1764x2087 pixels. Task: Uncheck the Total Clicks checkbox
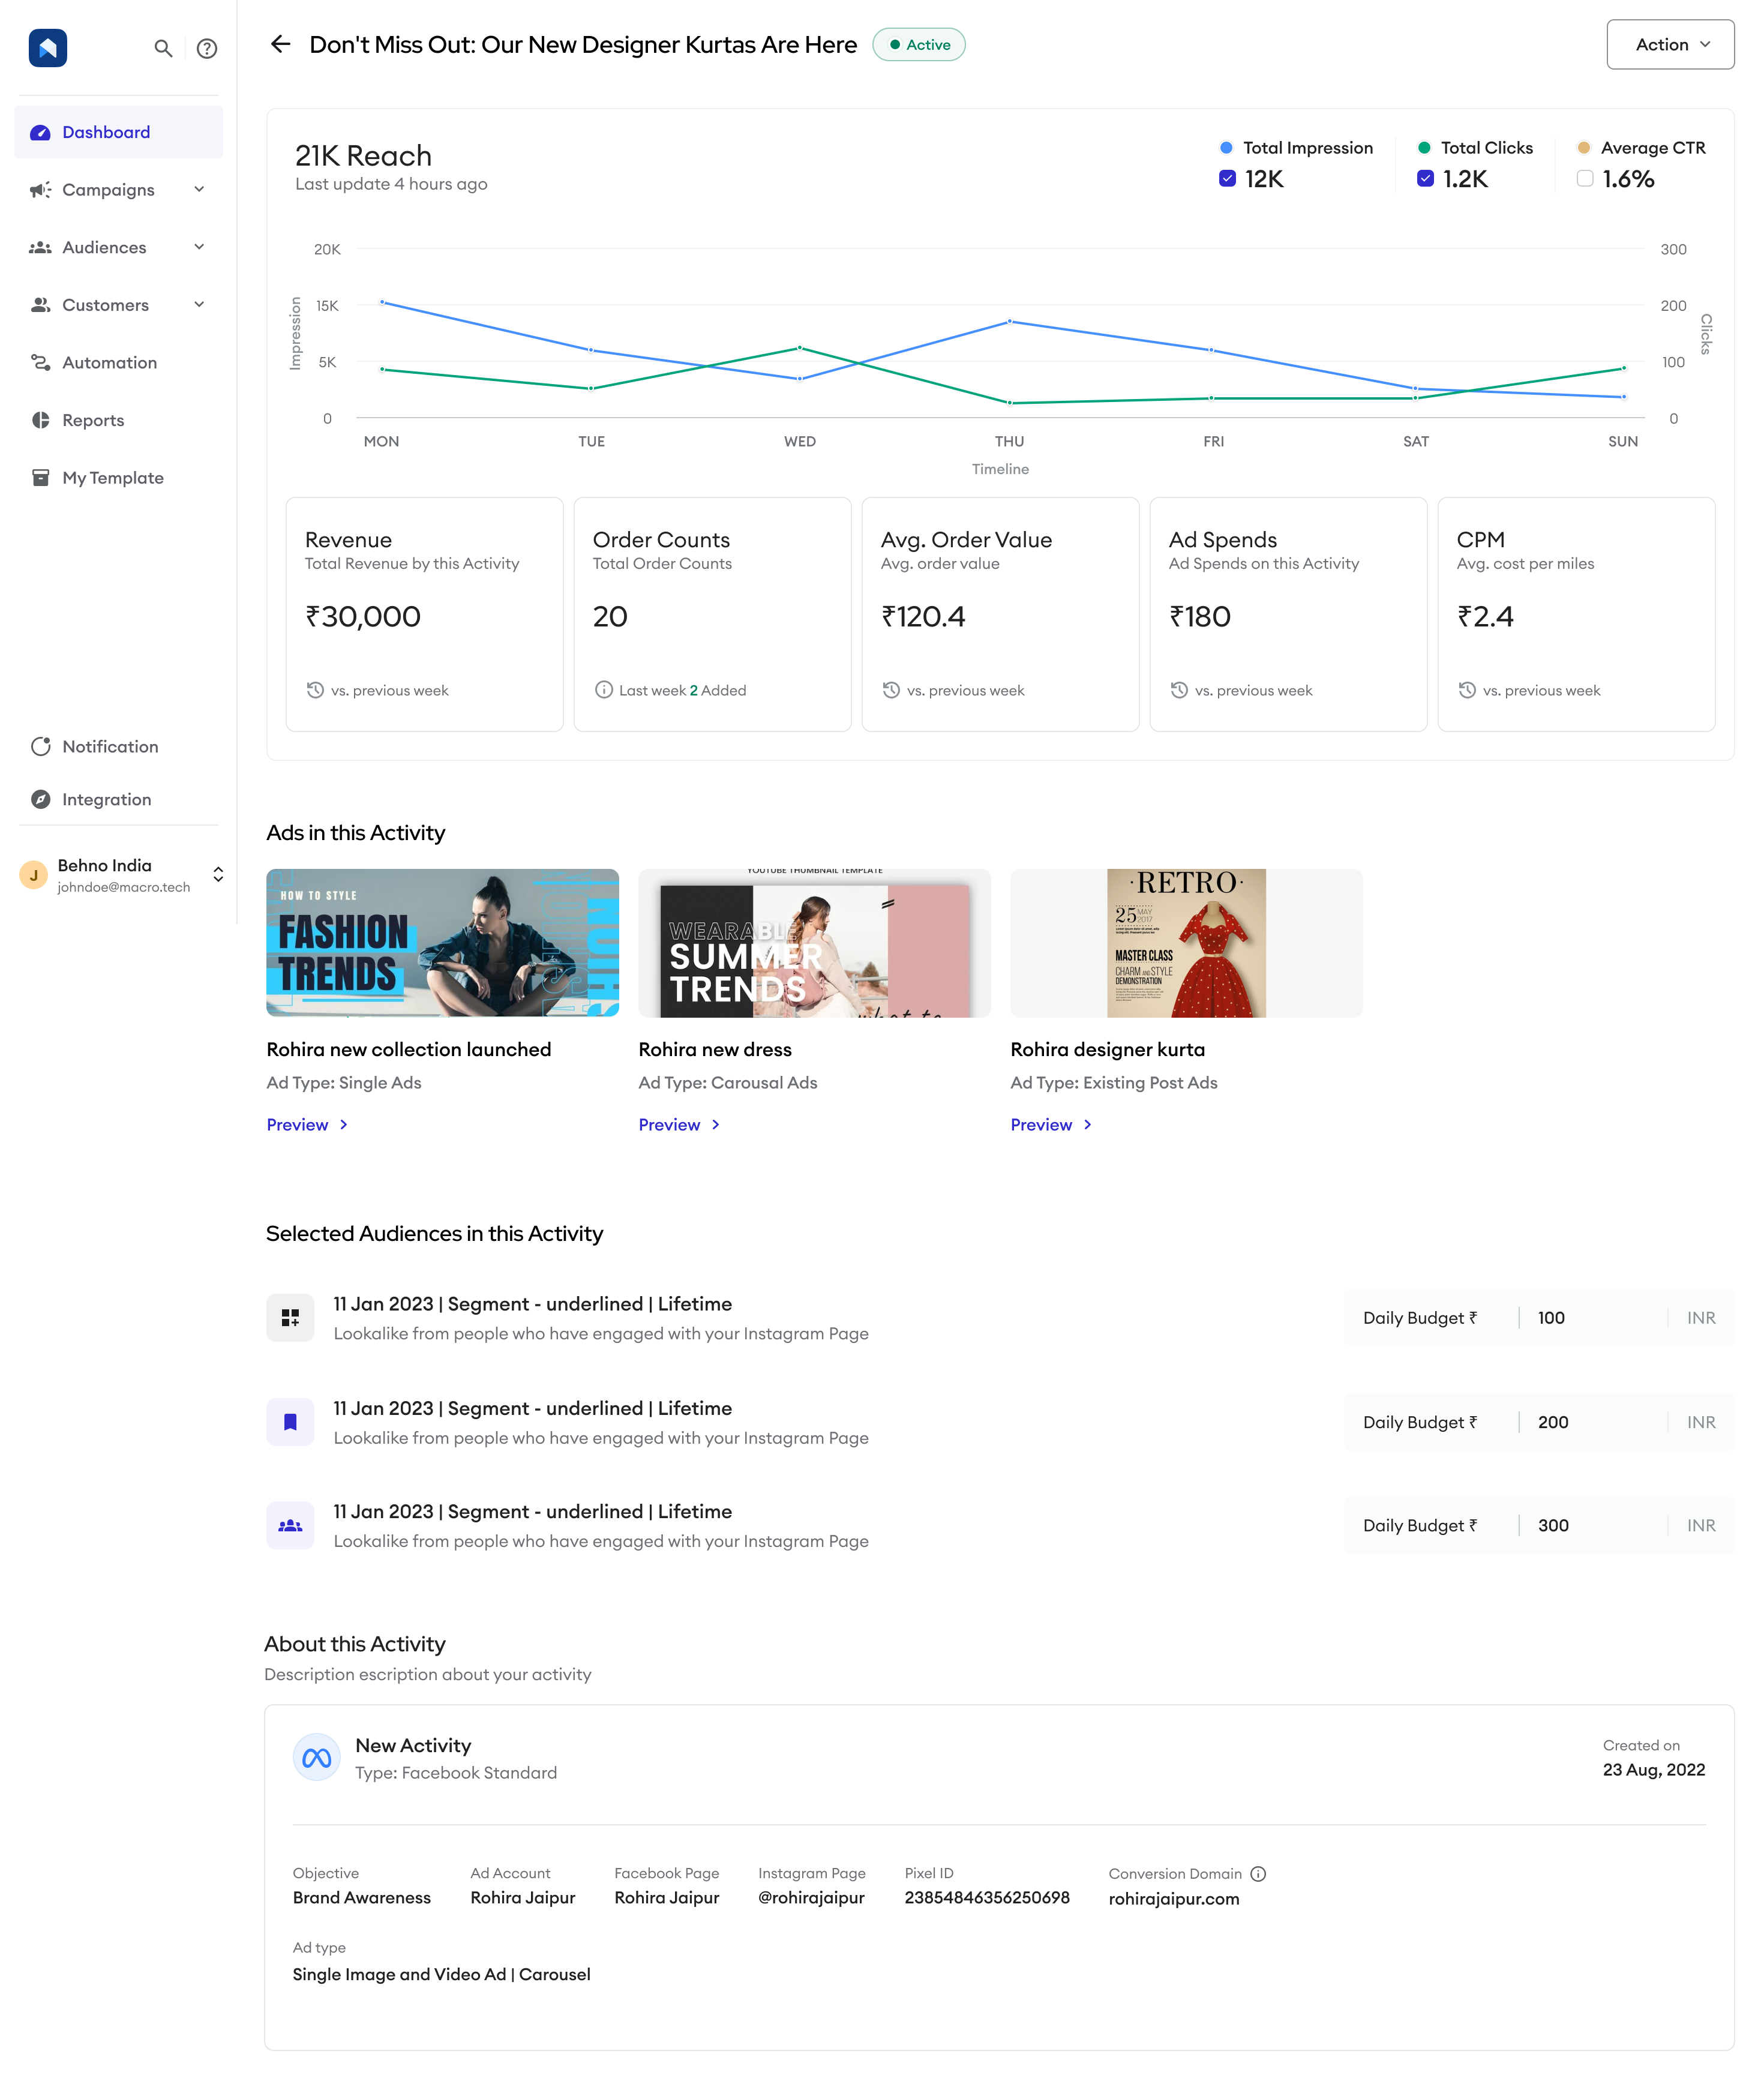tap(1425, 179)
